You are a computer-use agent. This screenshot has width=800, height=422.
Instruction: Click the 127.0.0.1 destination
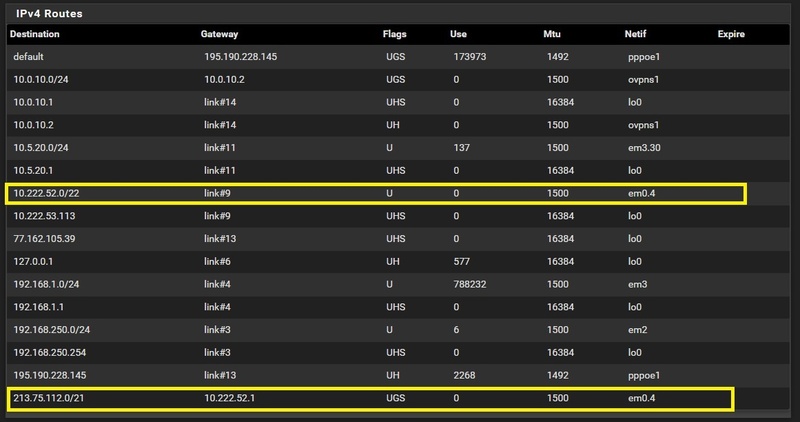(34, 261)
